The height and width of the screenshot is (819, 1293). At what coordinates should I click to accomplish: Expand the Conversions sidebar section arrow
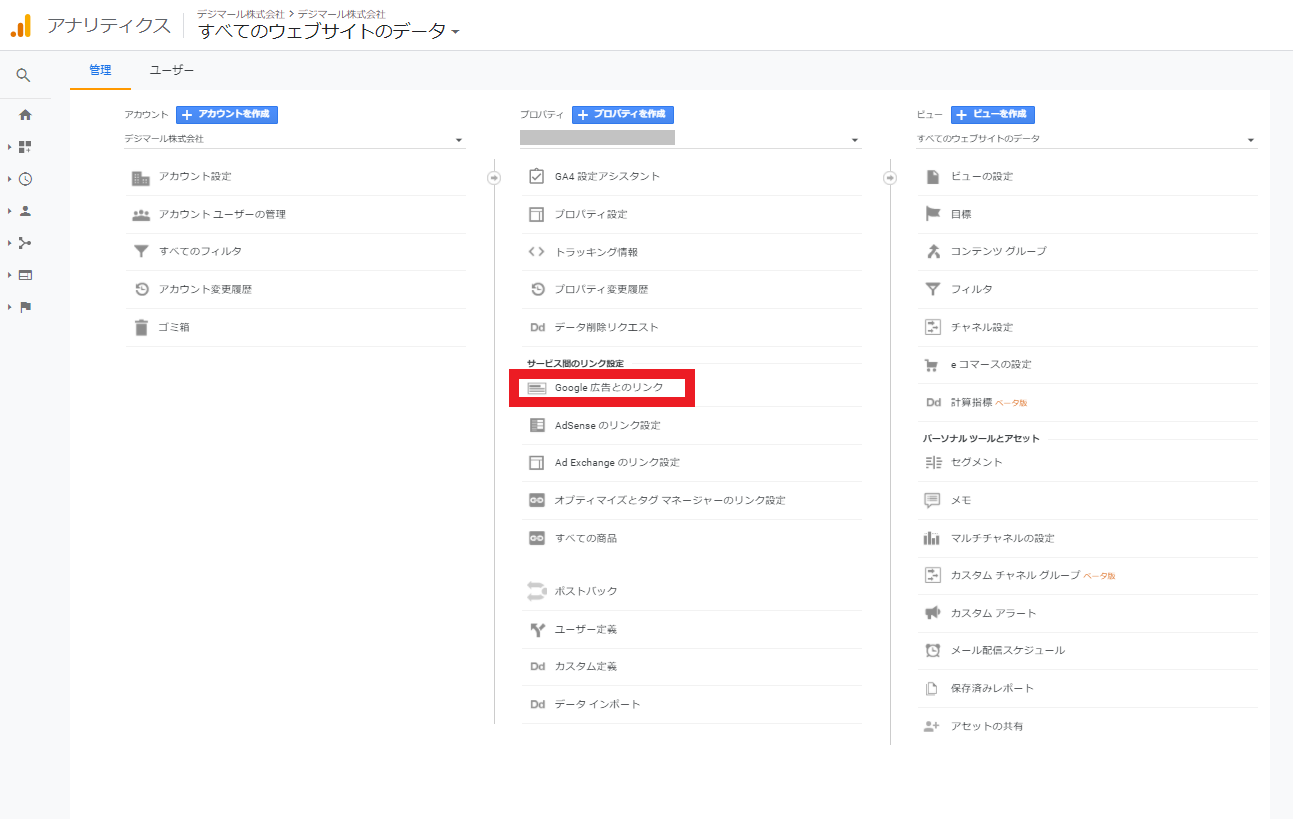pyautogui.click(x=9, y=307)
